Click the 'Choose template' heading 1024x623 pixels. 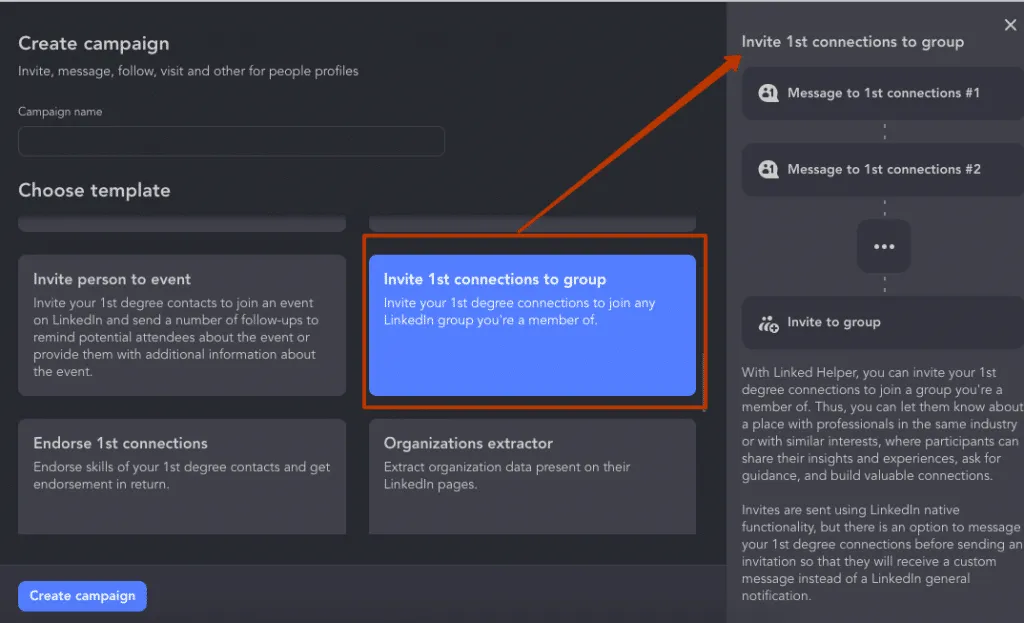94,190
